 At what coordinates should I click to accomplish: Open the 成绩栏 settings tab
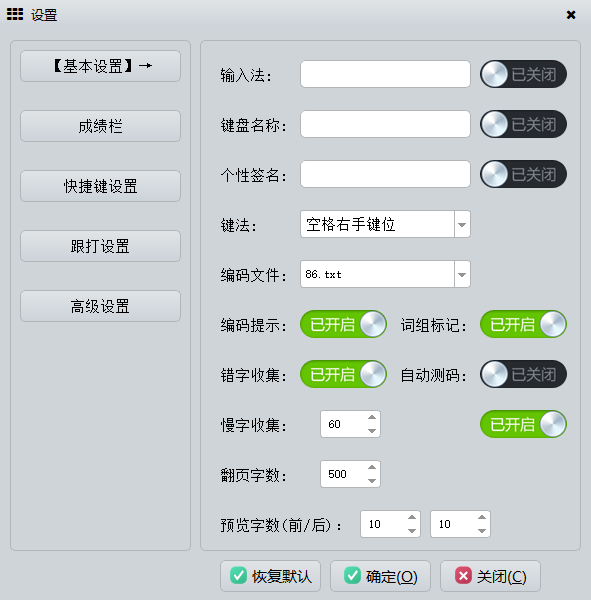(x=100, y=126)
